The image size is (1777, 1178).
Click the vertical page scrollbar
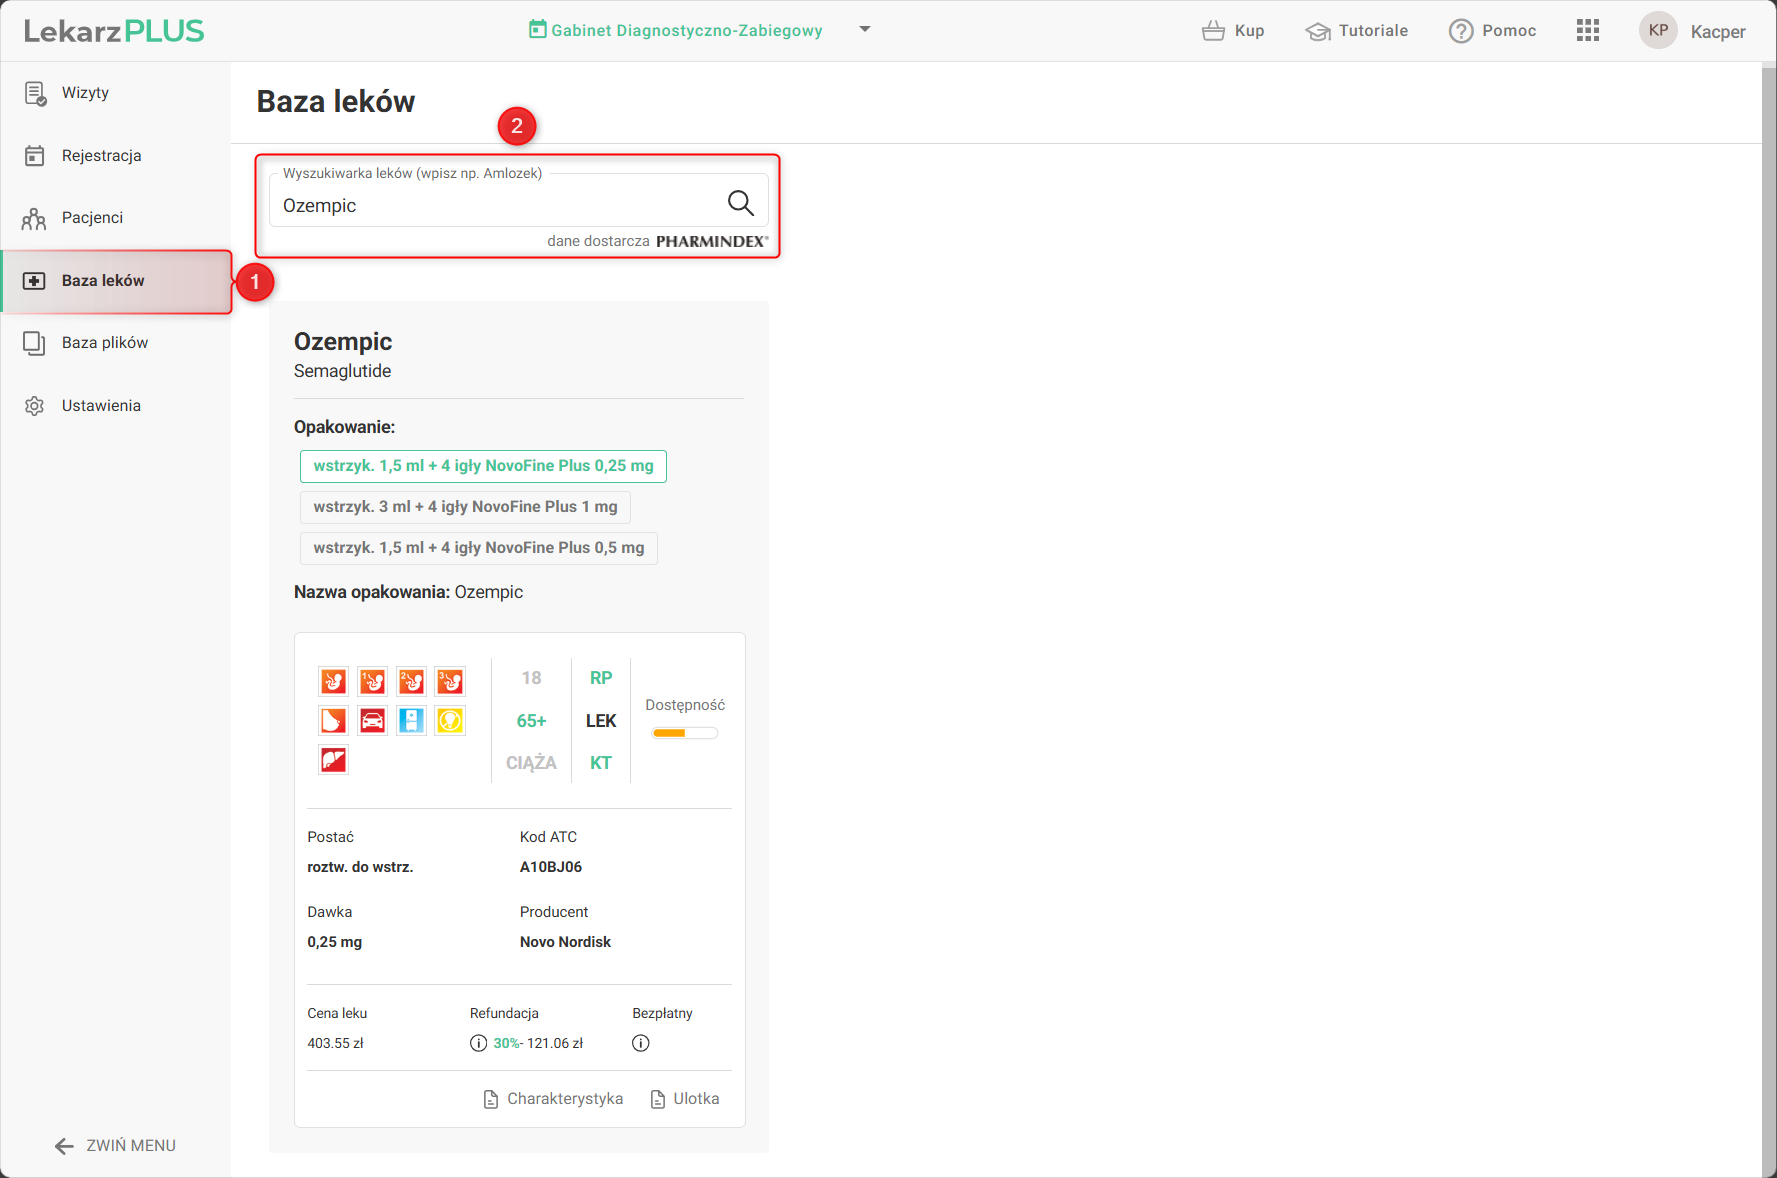pyautogui.click(x=1769, y=620)
